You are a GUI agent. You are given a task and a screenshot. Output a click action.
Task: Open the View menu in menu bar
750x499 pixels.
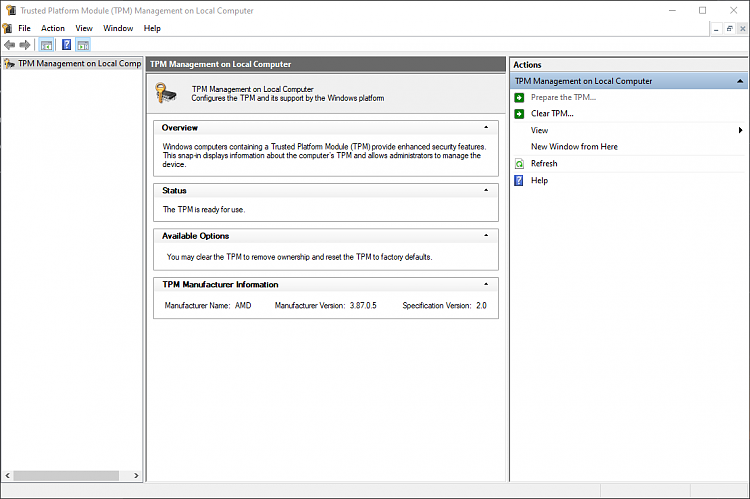[x=84, y=28]
